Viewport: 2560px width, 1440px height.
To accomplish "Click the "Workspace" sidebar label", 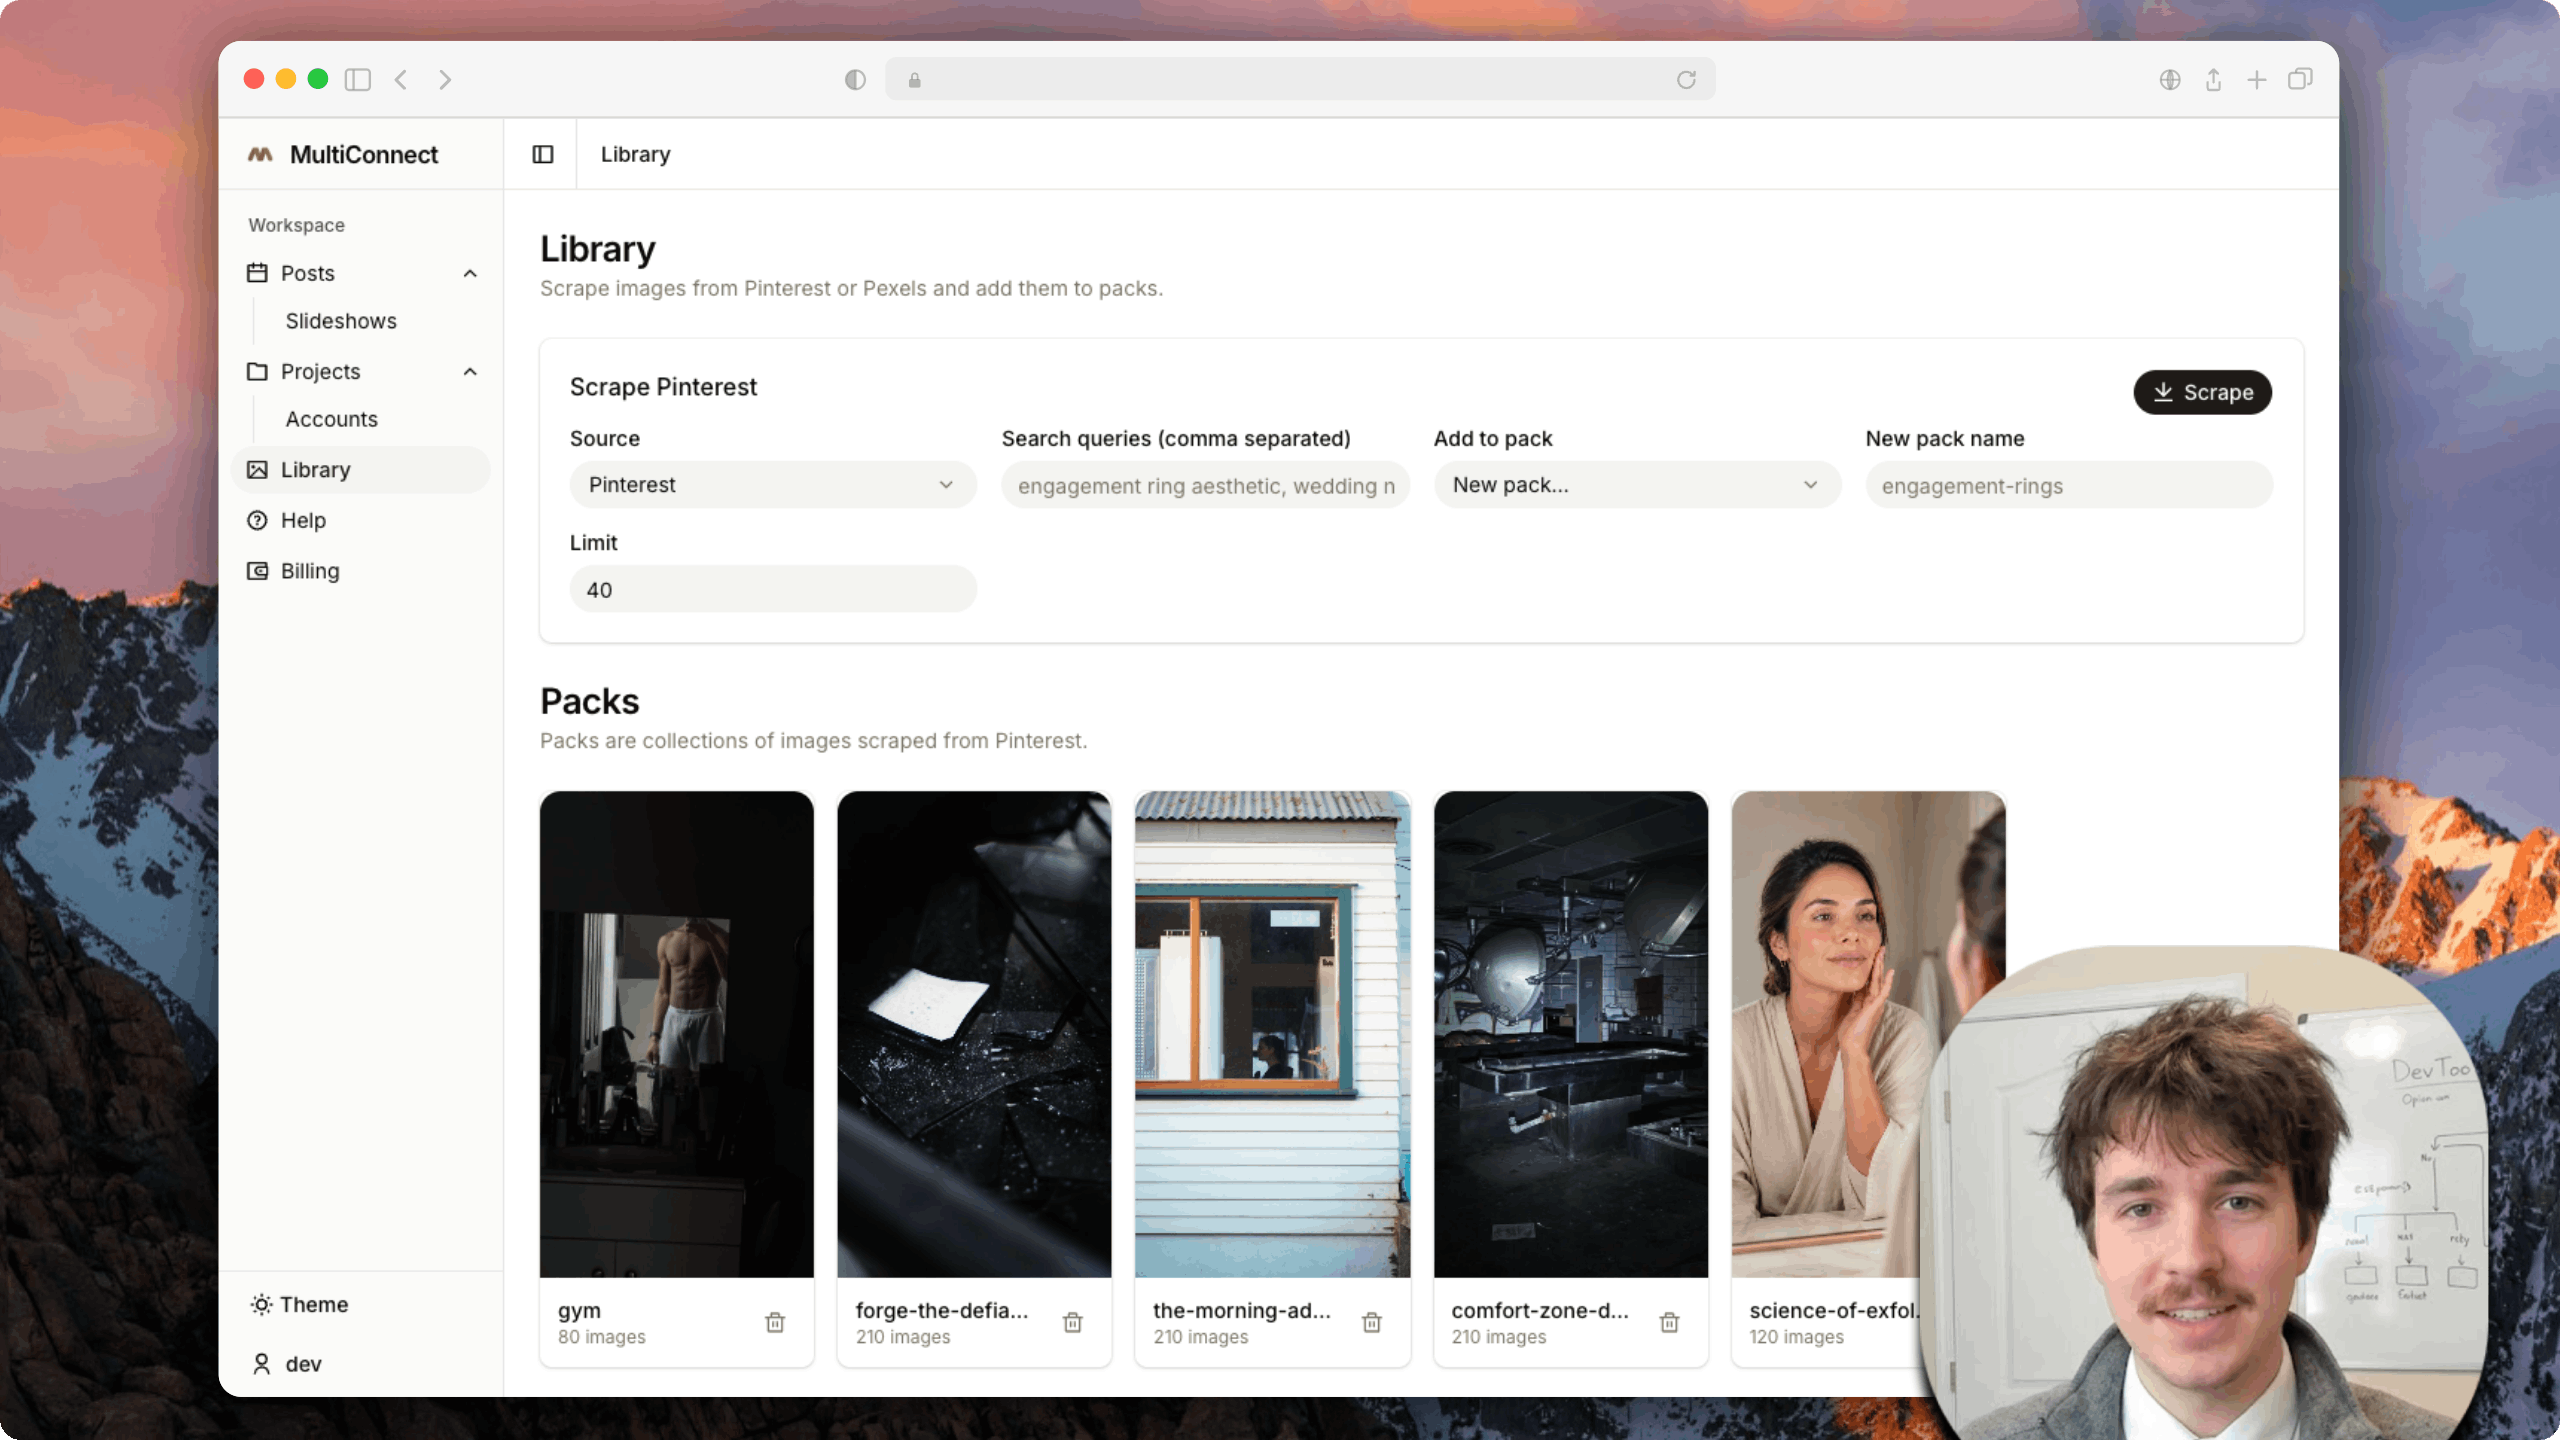I will click(x=297, y=225).
